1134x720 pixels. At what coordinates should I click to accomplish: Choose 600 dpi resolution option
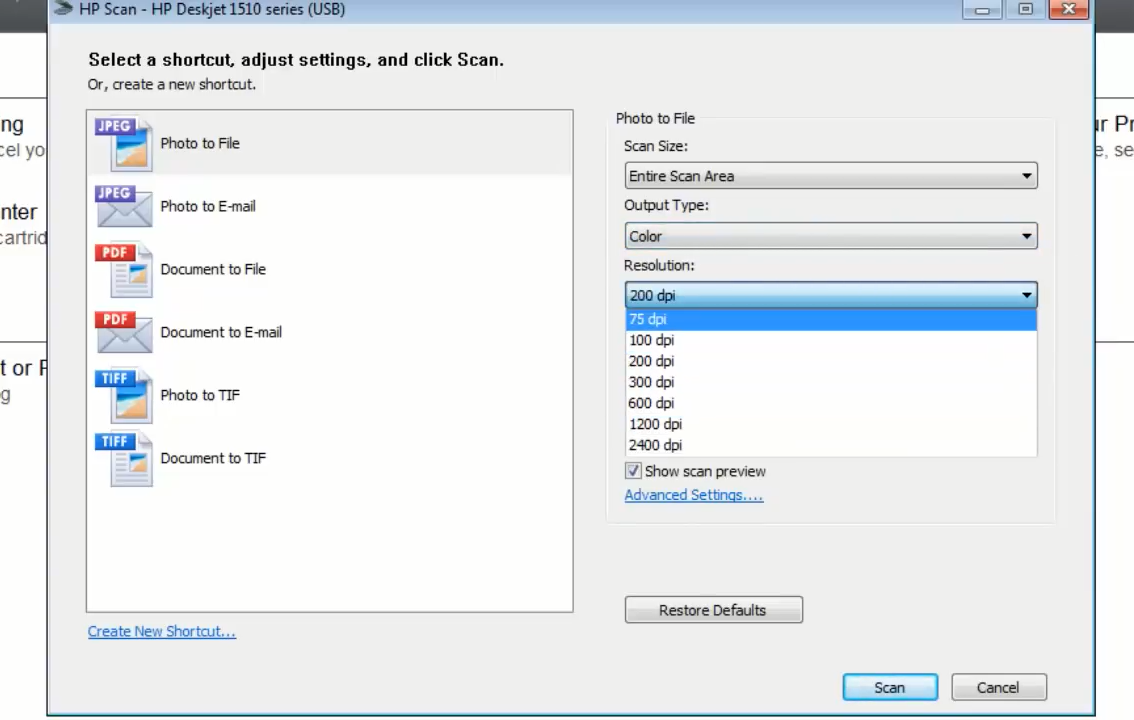click(x=830, y=403)
